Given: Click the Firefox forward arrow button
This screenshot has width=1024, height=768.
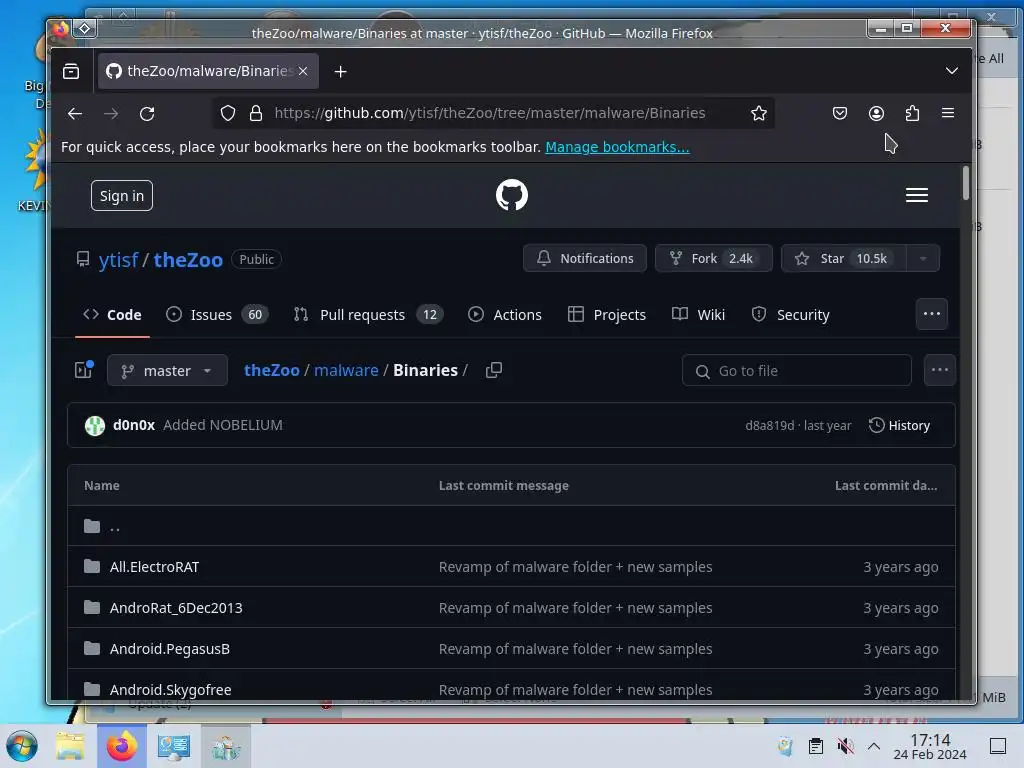Looking at the screenshot, I should click(111, 114).
